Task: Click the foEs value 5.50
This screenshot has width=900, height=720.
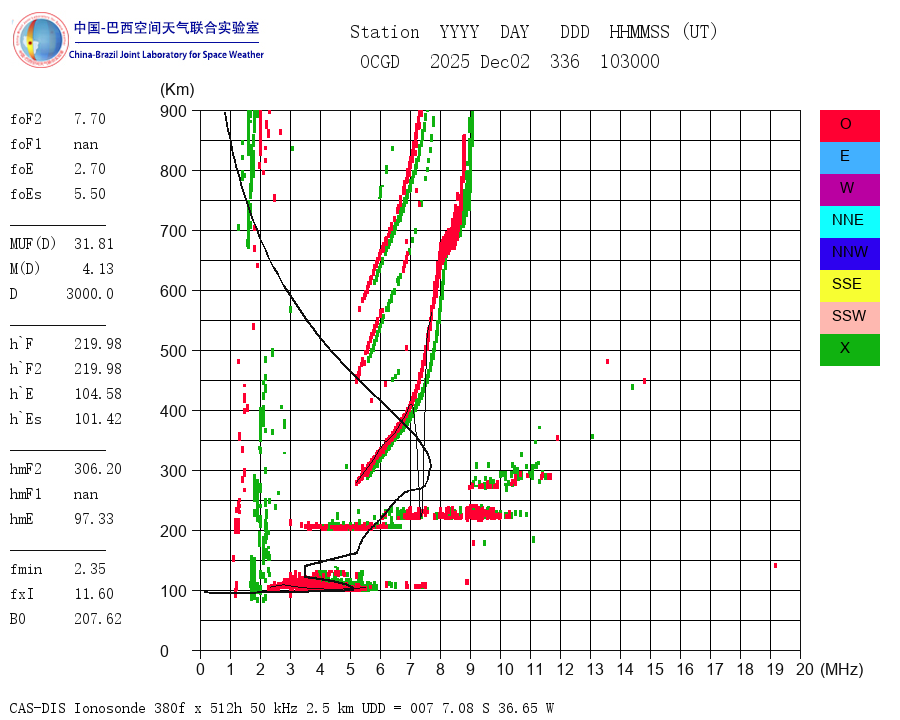Action: pyautogui.click(x=90, y=194)
